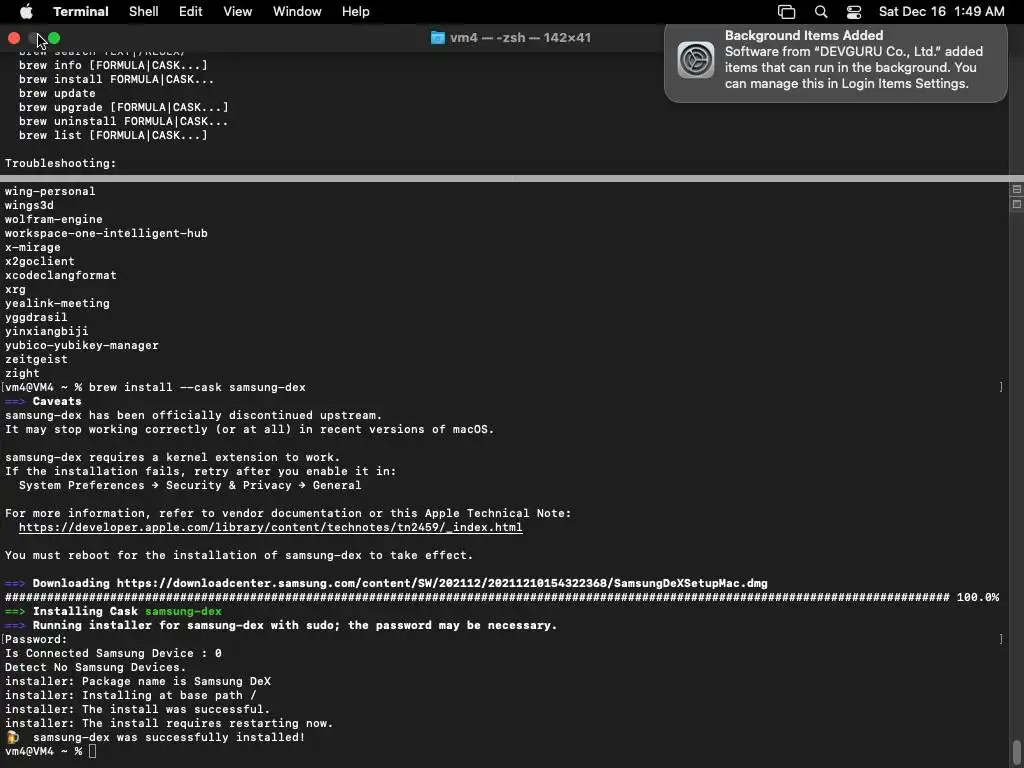Click the 'Password:' prompt line
The image size is (1024, 768).
click(36, 639)
